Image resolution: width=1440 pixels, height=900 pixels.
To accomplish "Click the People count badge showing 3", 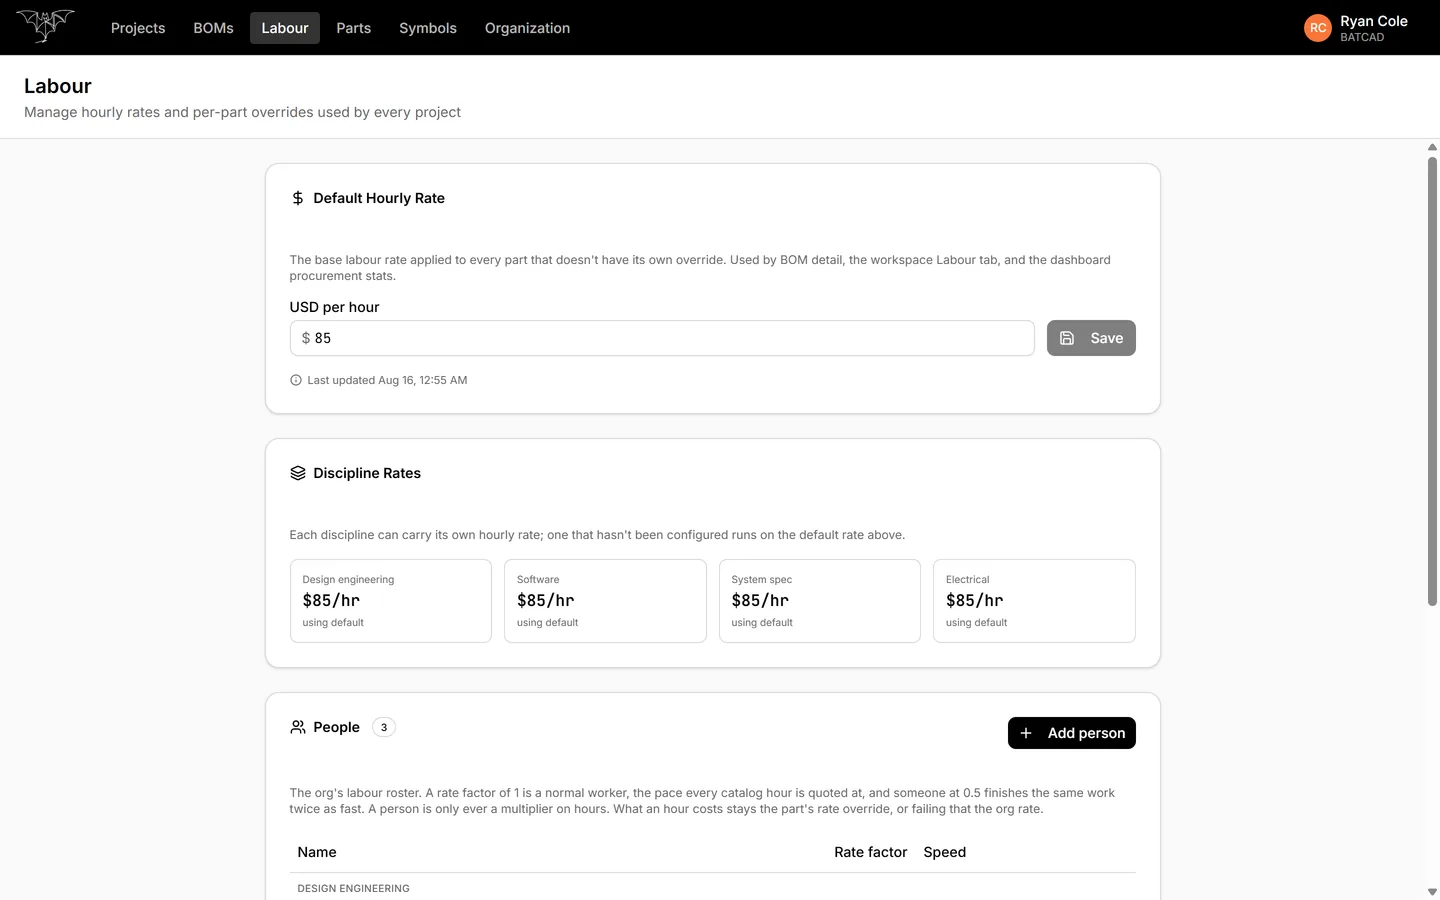I will tap(384, 727).
